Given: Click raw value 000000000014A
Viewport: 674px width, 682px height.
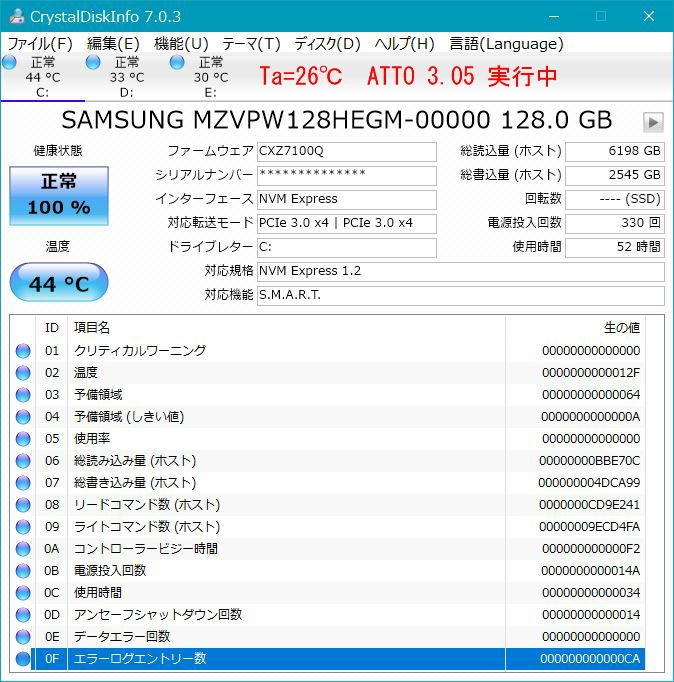Looking at the screenshot, I should 591,571.
